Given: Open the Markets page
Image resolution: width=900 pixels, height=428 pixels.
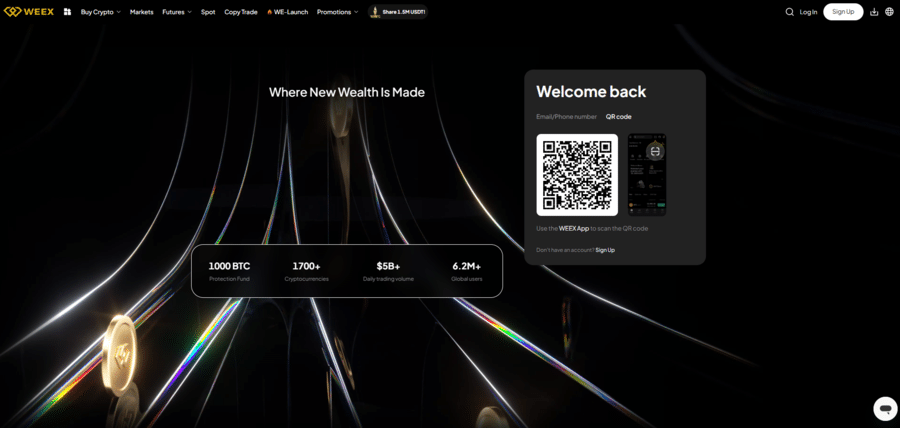Looking at the screenshot, I should click(x=141, y=11).
